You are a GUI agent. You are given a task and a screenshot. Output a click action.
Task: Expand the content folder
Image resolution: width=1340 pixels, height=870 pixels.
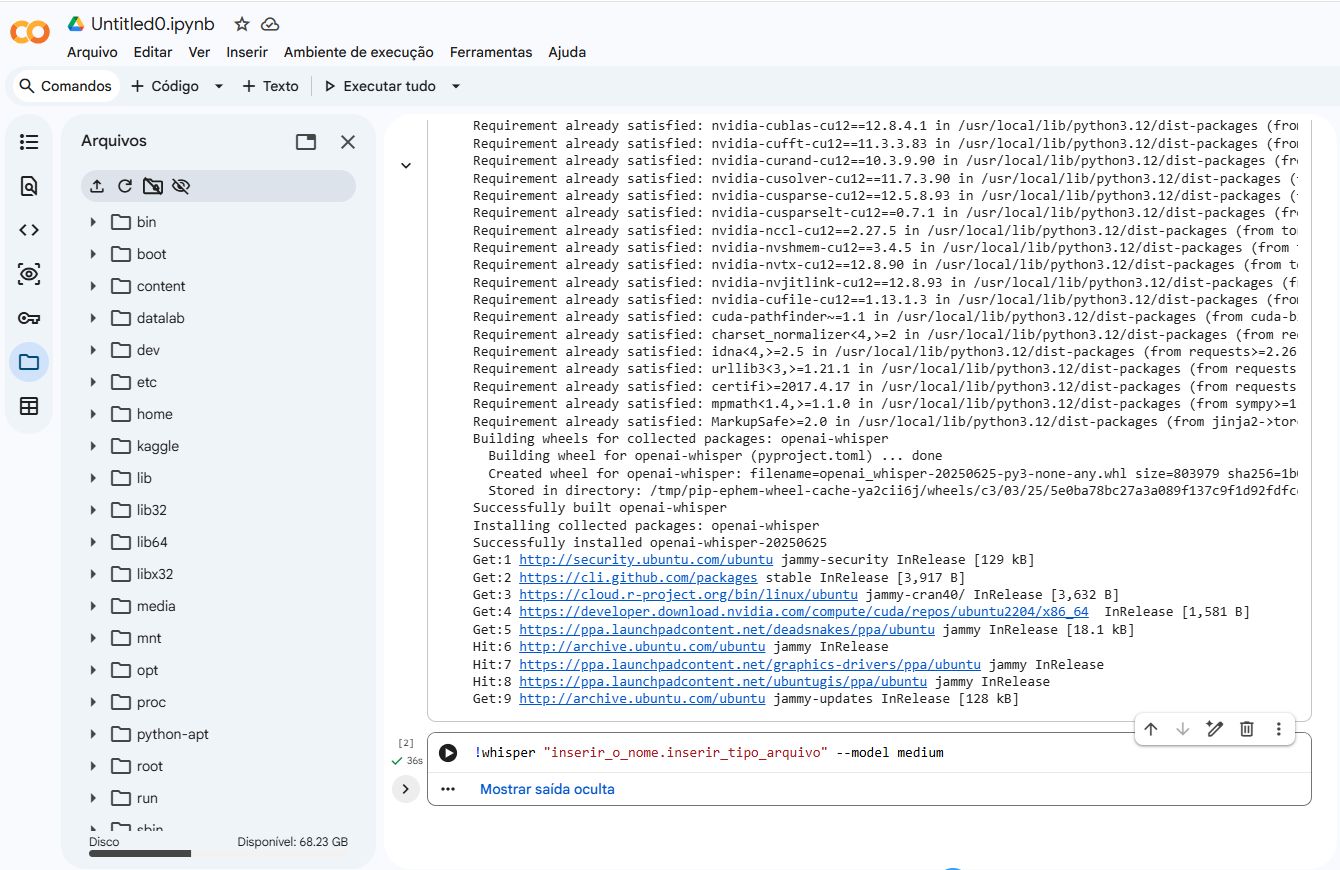[93, 286]
